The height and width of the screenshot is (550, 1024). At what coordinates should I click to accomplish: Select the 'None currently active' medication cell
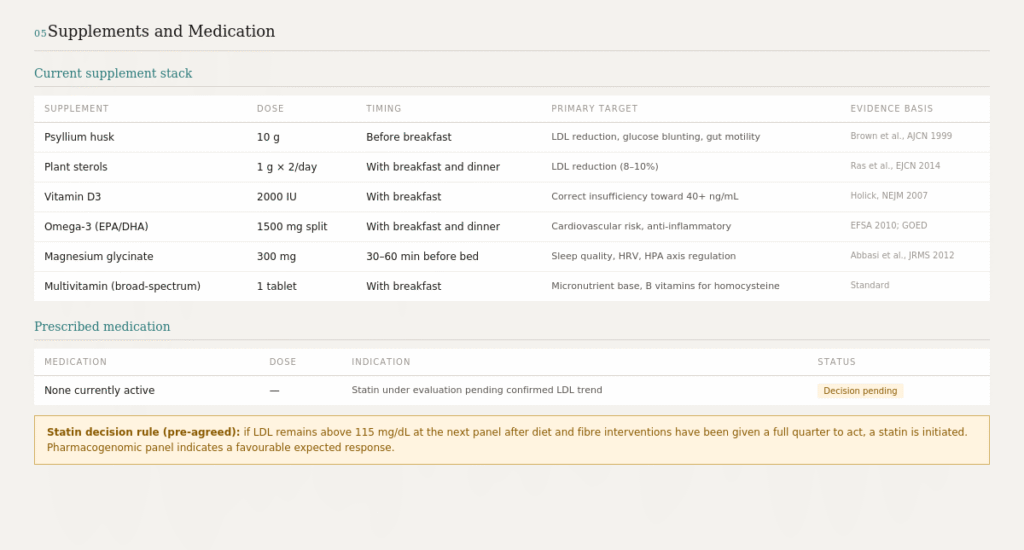[x=99, y=391]
